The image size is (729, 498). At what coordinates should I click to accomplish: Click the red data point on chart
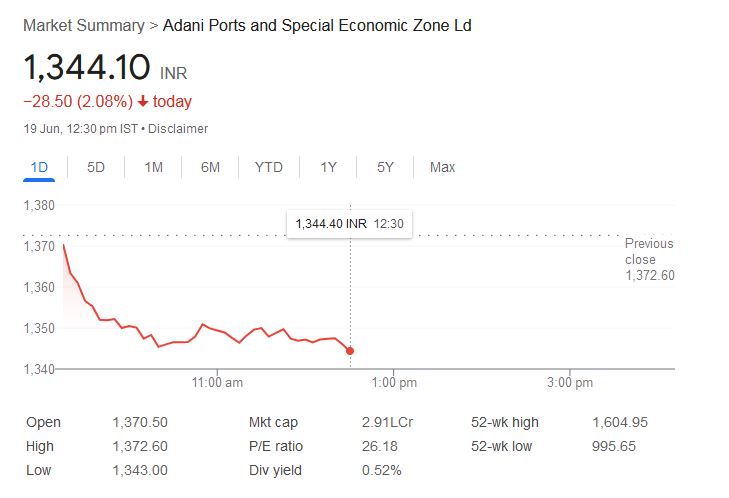click(350, 350)
